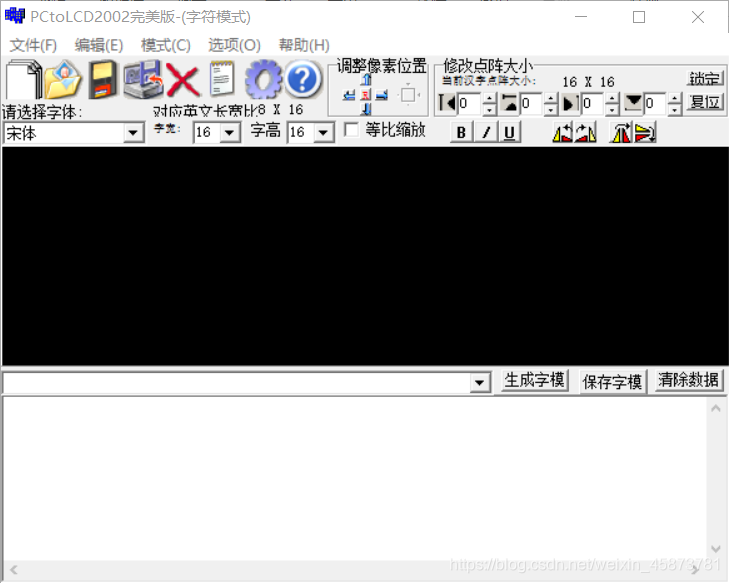729x583 pixels.
Task: Click the disk with arrow export icon
Action: tap(144, 80)
